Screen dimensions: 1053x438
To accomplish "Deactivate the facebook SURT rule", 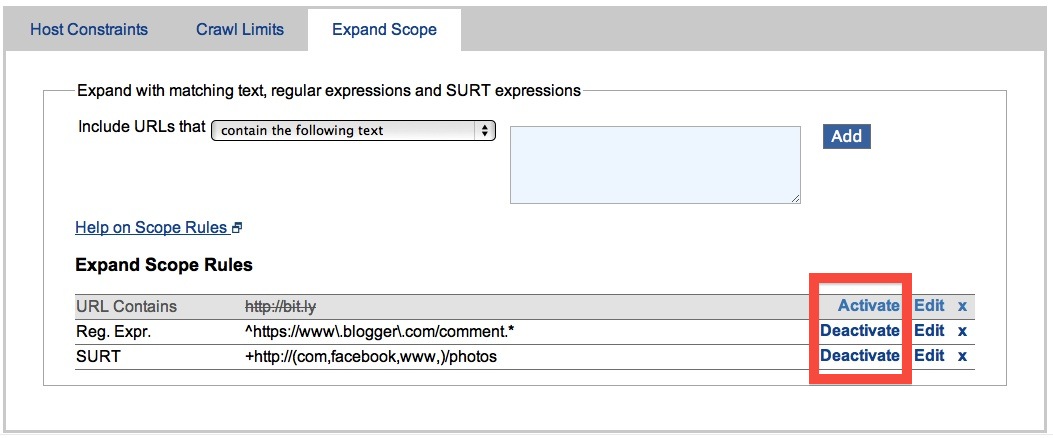I will pos(860,355).
